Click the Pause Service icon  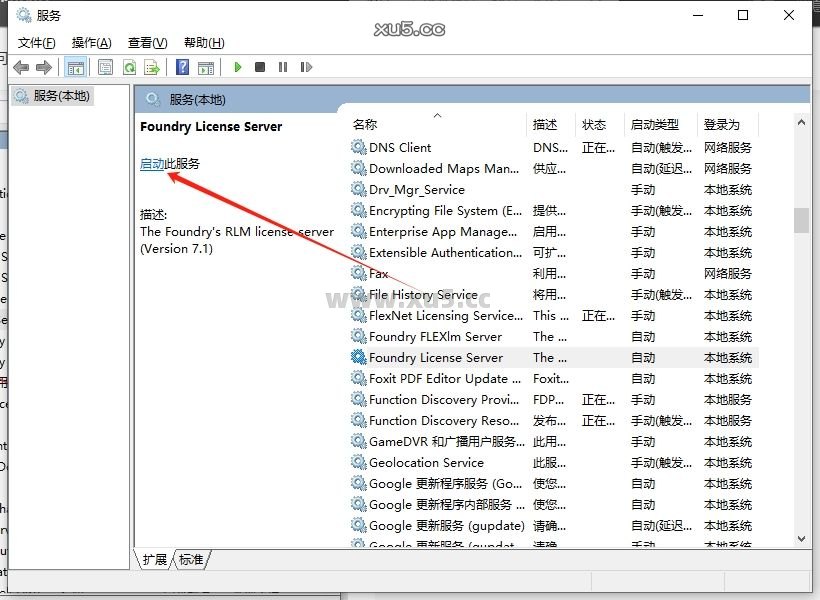(282, 67)
